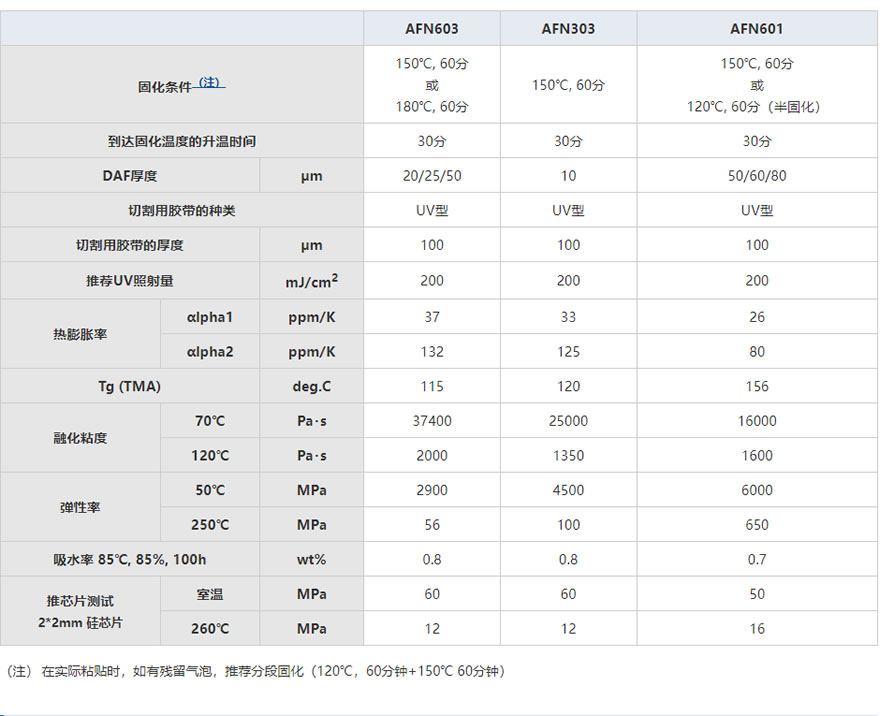The height and width of the screenshot is (716, 880).
Task: Click the 热膨胀率 row label
Action: coord(80,334)
